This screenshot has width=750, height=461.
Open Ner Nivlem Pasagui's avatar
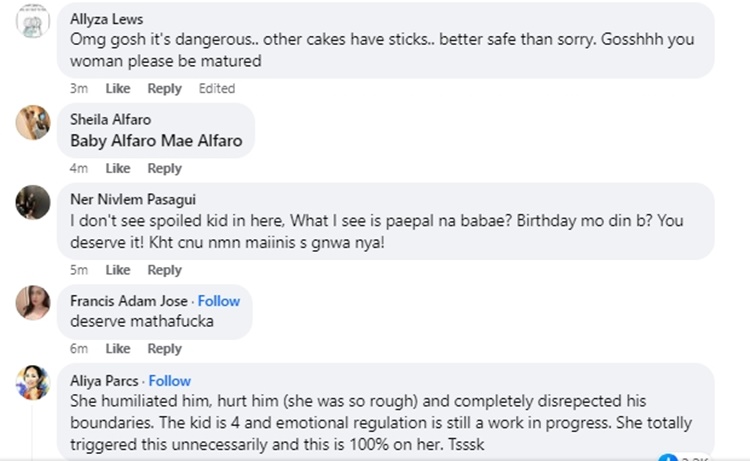tap(33, 202)
